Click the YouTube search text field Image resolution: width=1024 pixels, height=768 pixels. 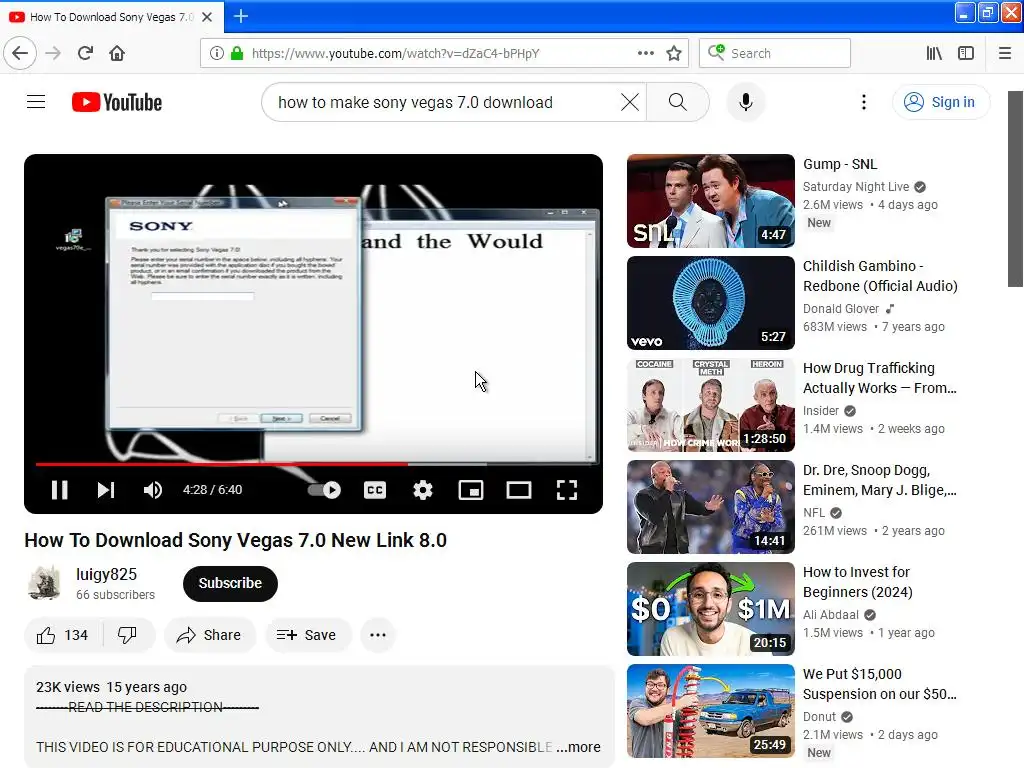pyautogui.click(x=447, y=103)
